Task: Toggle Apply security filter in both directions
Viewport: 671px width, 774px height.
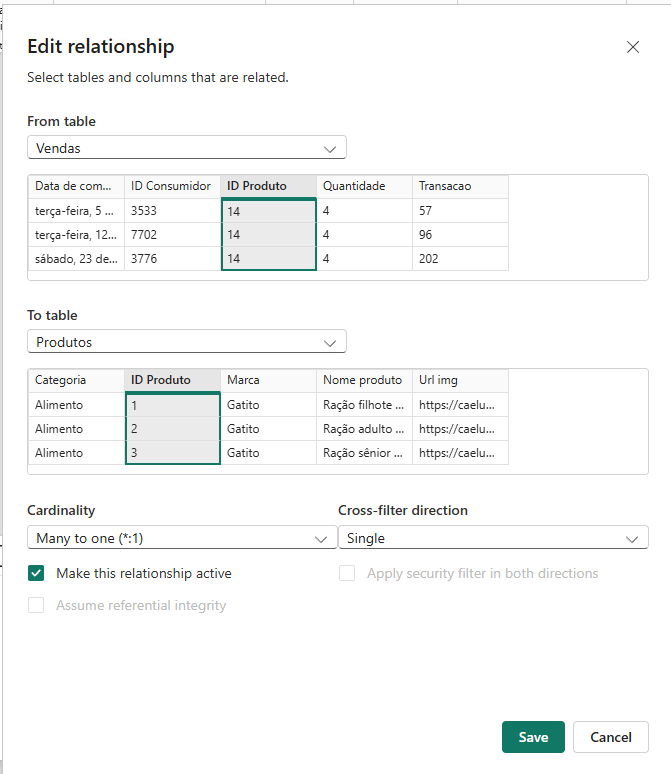Action: (x=347, y=573)
